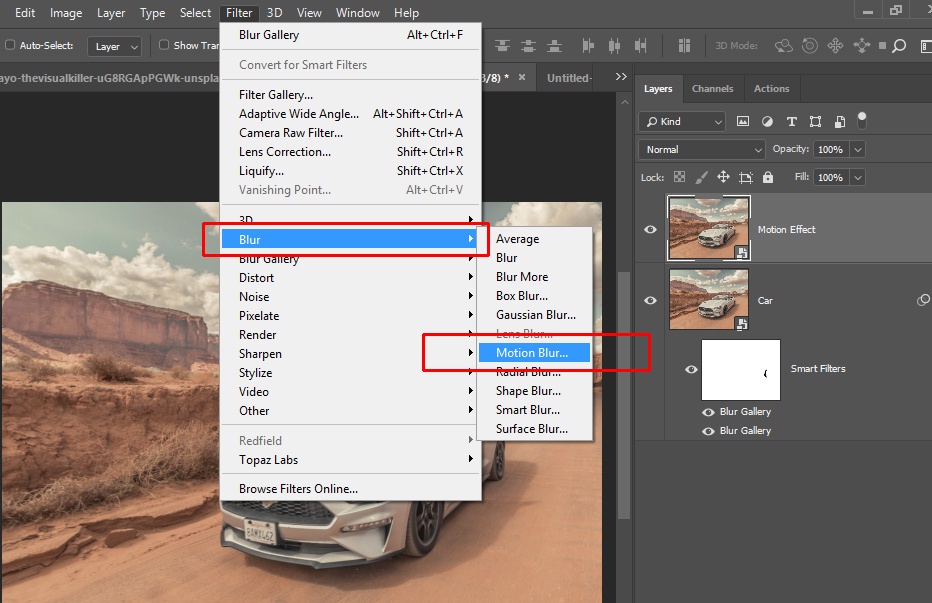
Task: Click the shape layer filter icon
Action: coord(816,121)
